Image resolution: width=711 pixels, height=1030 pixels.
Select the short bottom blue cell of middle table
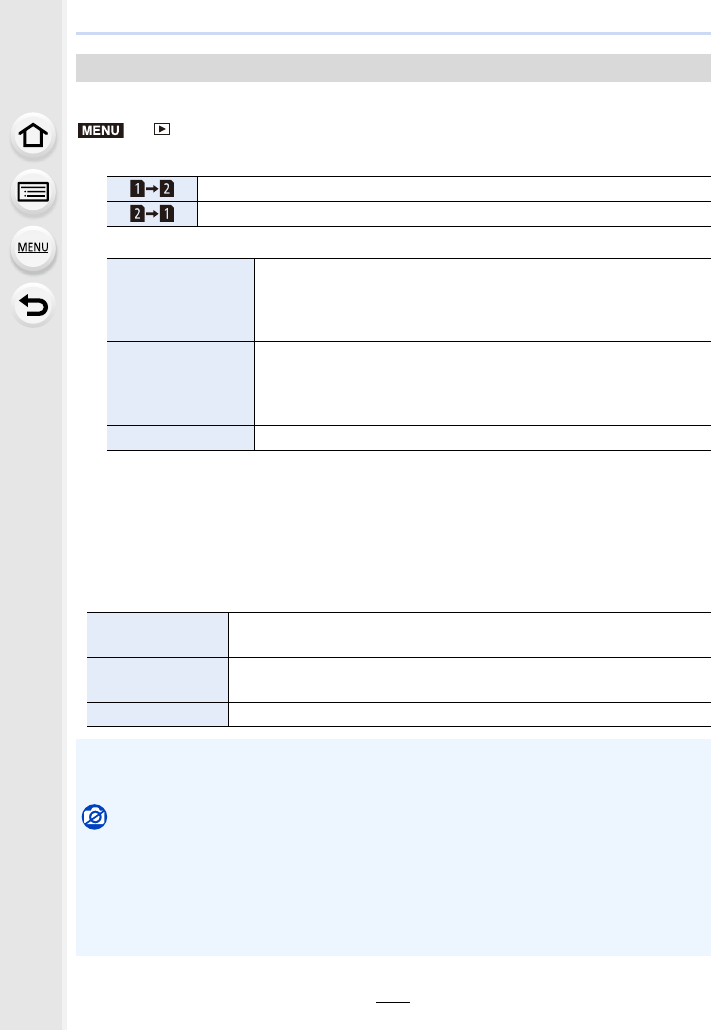coord(181,438)
